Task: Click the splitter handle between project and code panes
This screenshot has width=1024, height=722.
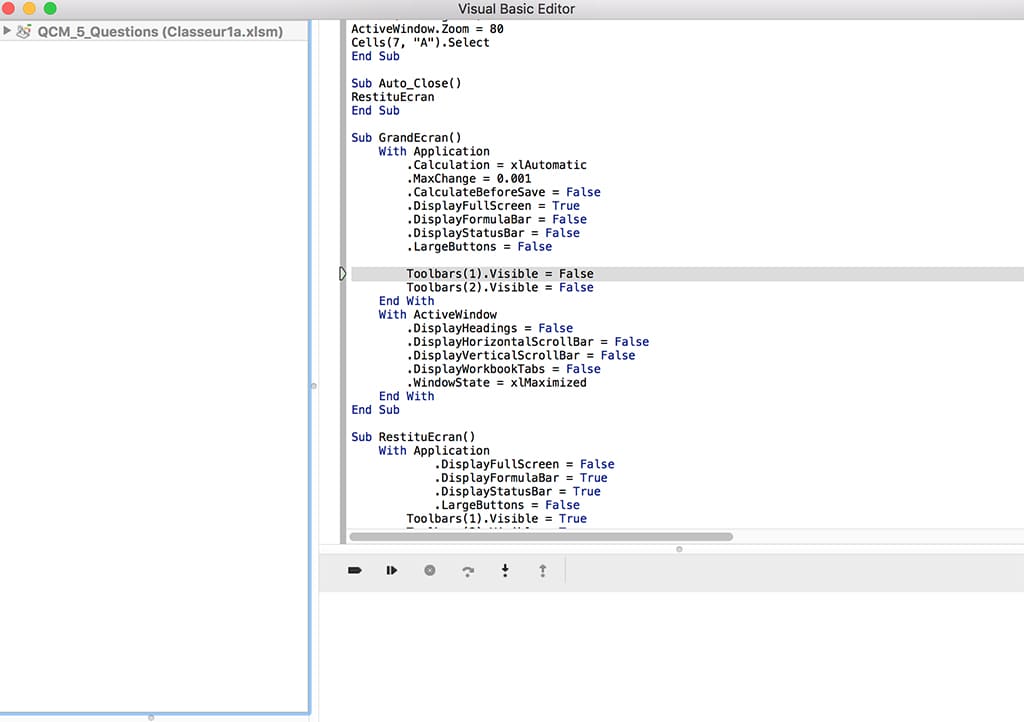Action: click(x=313, y=385)
